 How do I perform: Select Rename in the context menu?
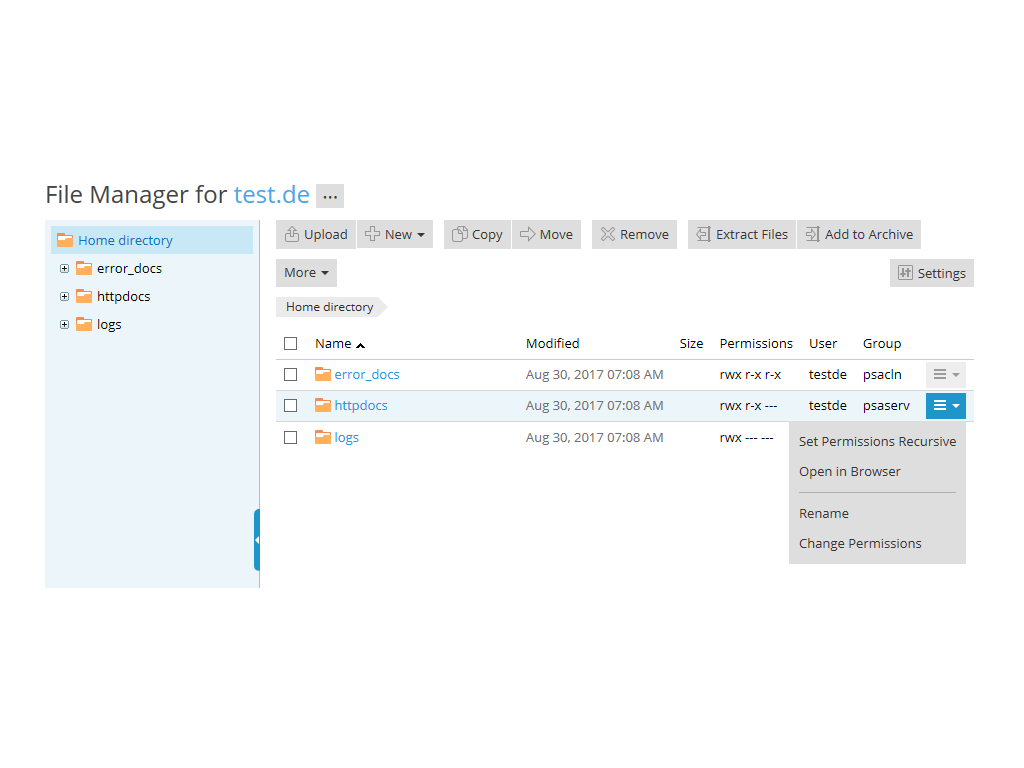pos(824,513)
